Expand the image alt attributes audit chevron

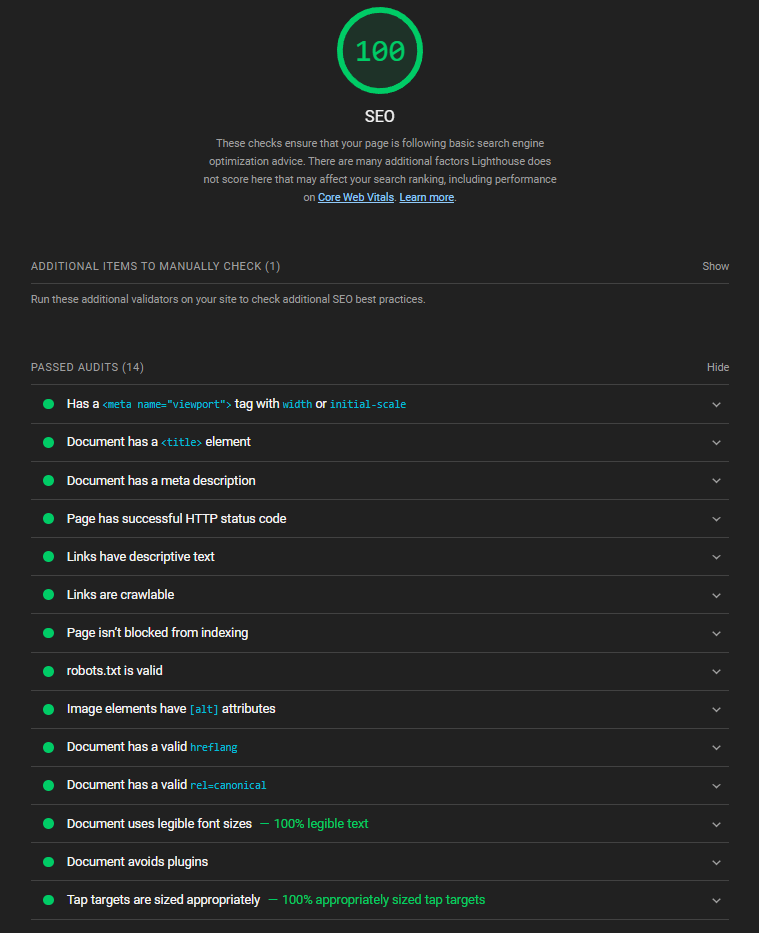click(x=716, y=709)
